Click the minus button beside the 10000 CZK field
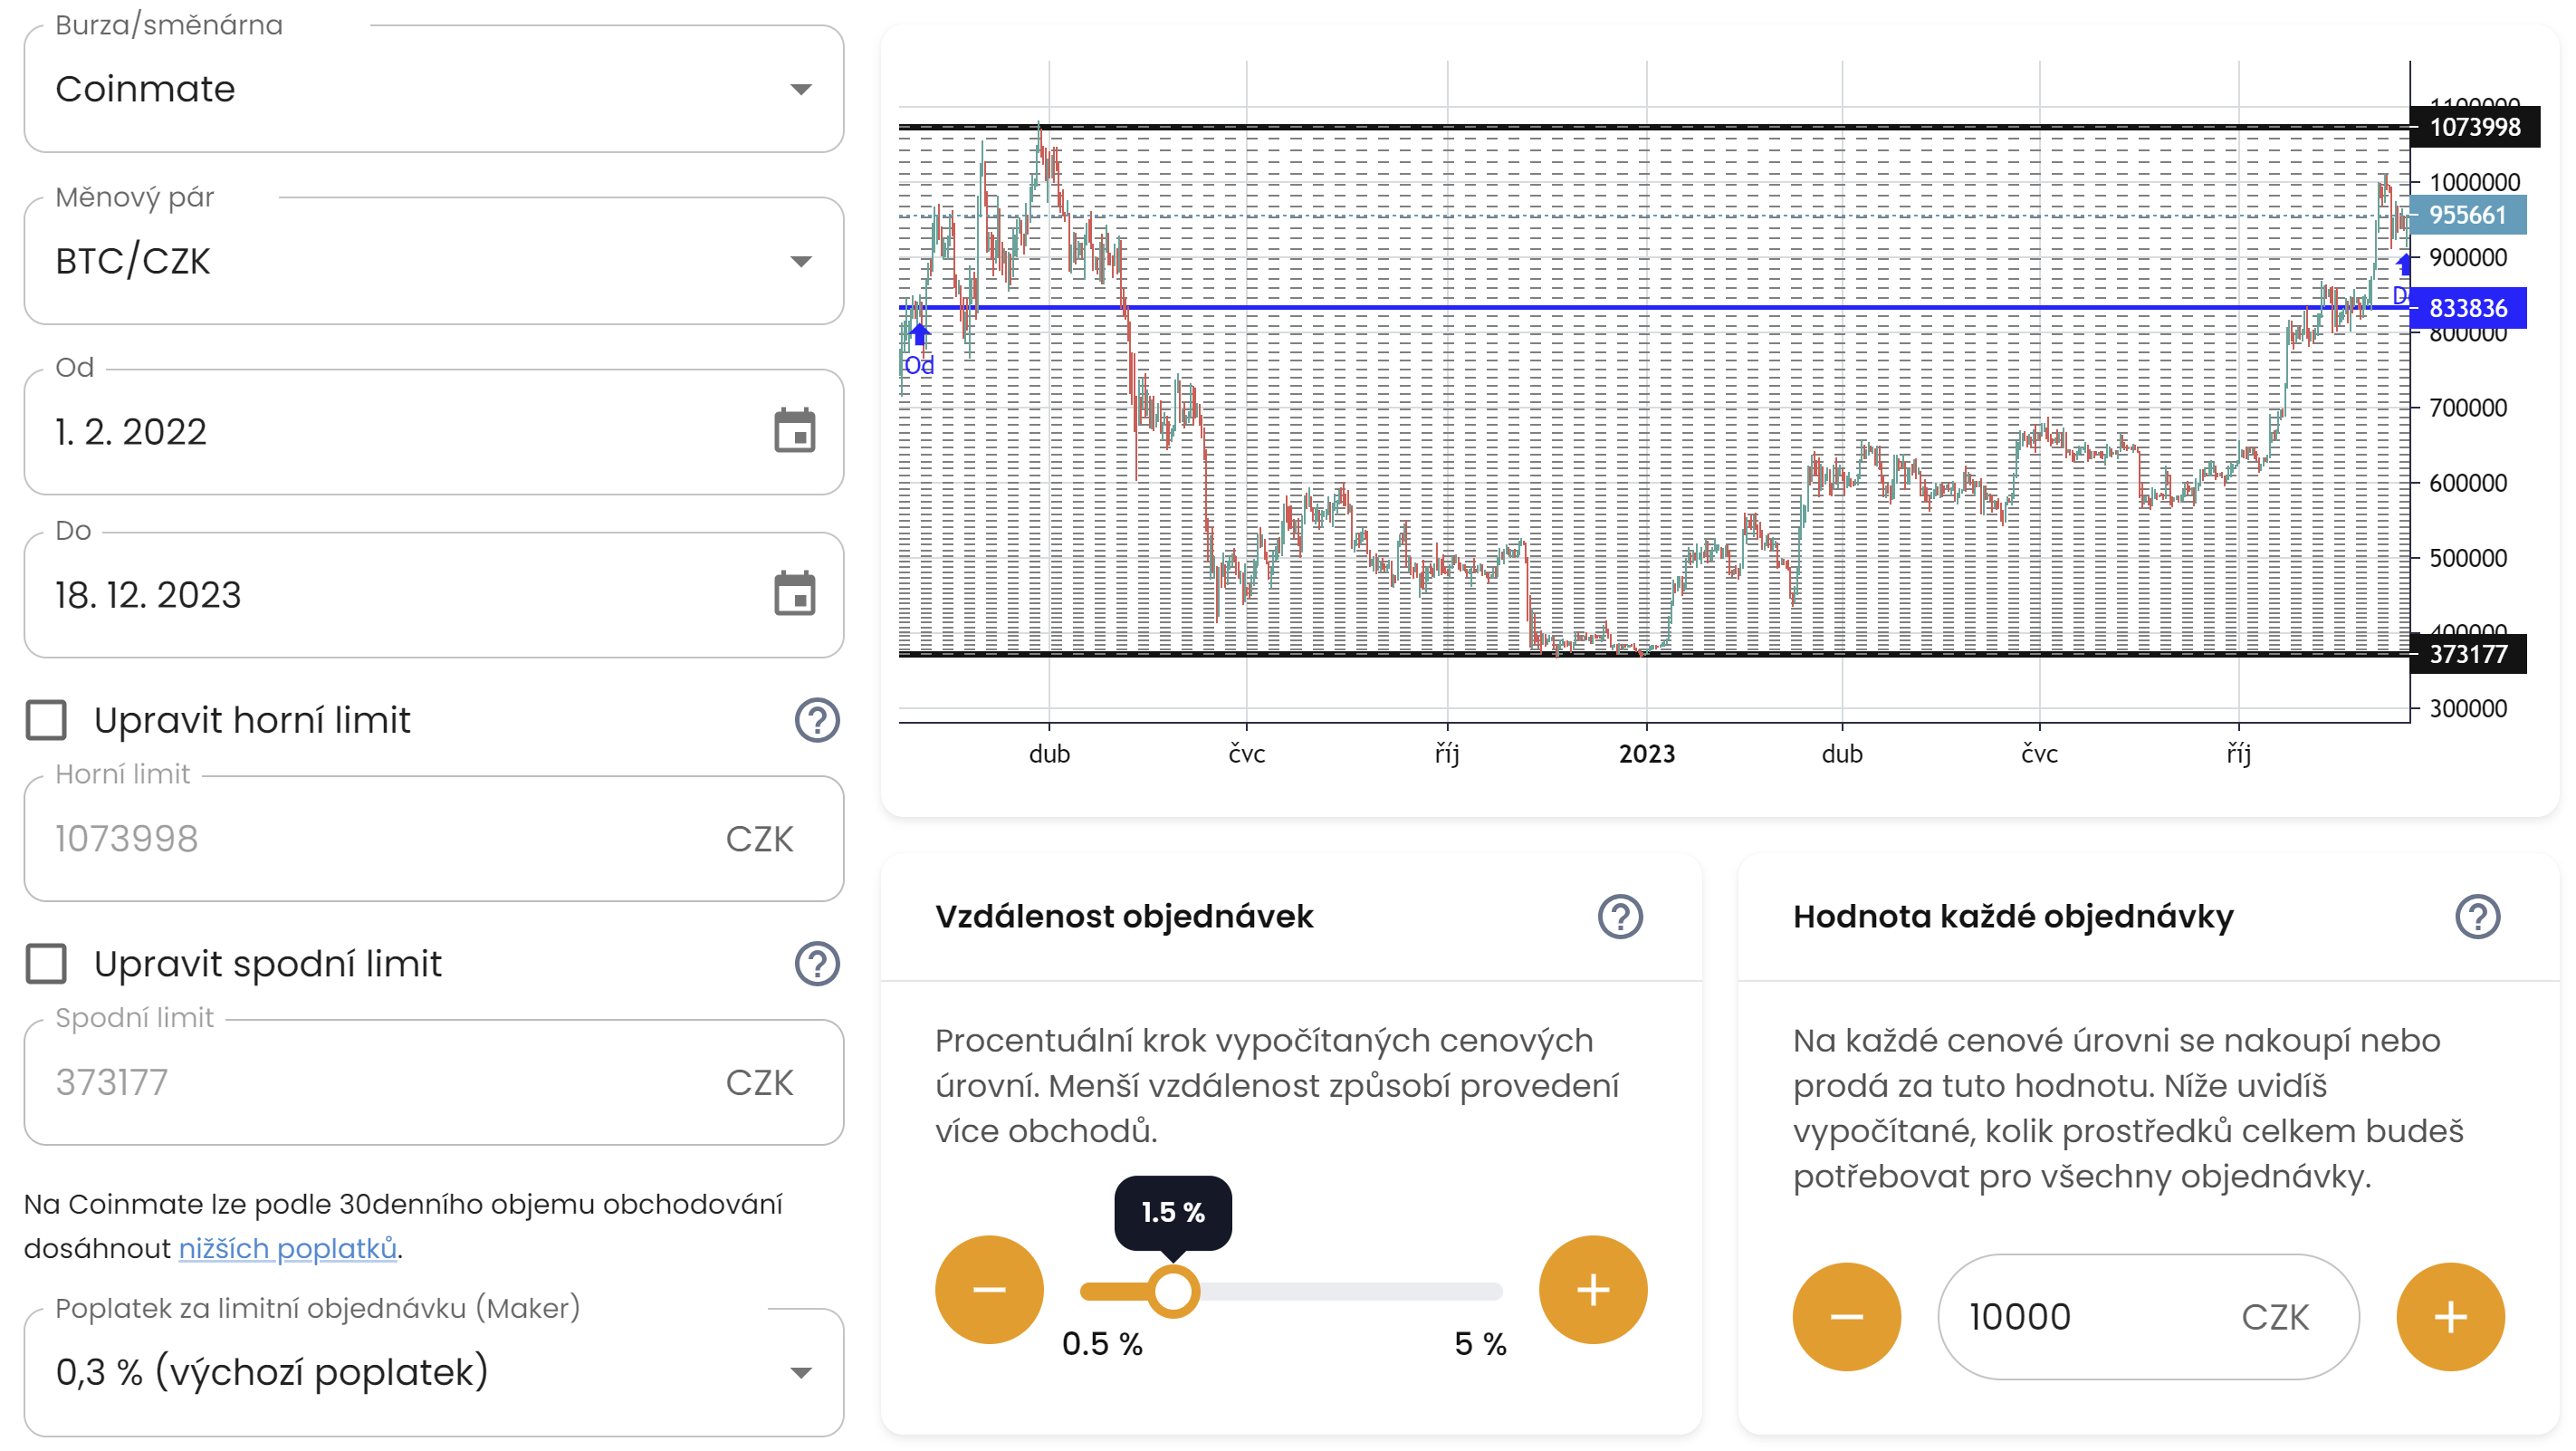The height and width of the screenshot is (1451, 2576). [1846, 1316]
